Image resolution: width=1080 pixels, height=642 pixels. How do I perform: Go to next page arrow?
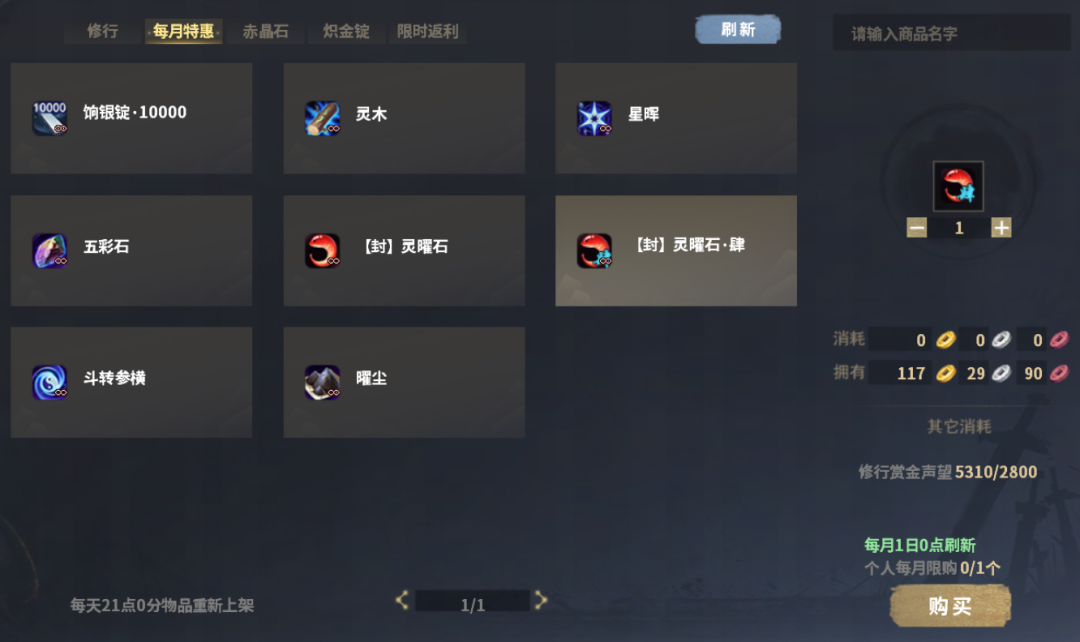point(541,601)
